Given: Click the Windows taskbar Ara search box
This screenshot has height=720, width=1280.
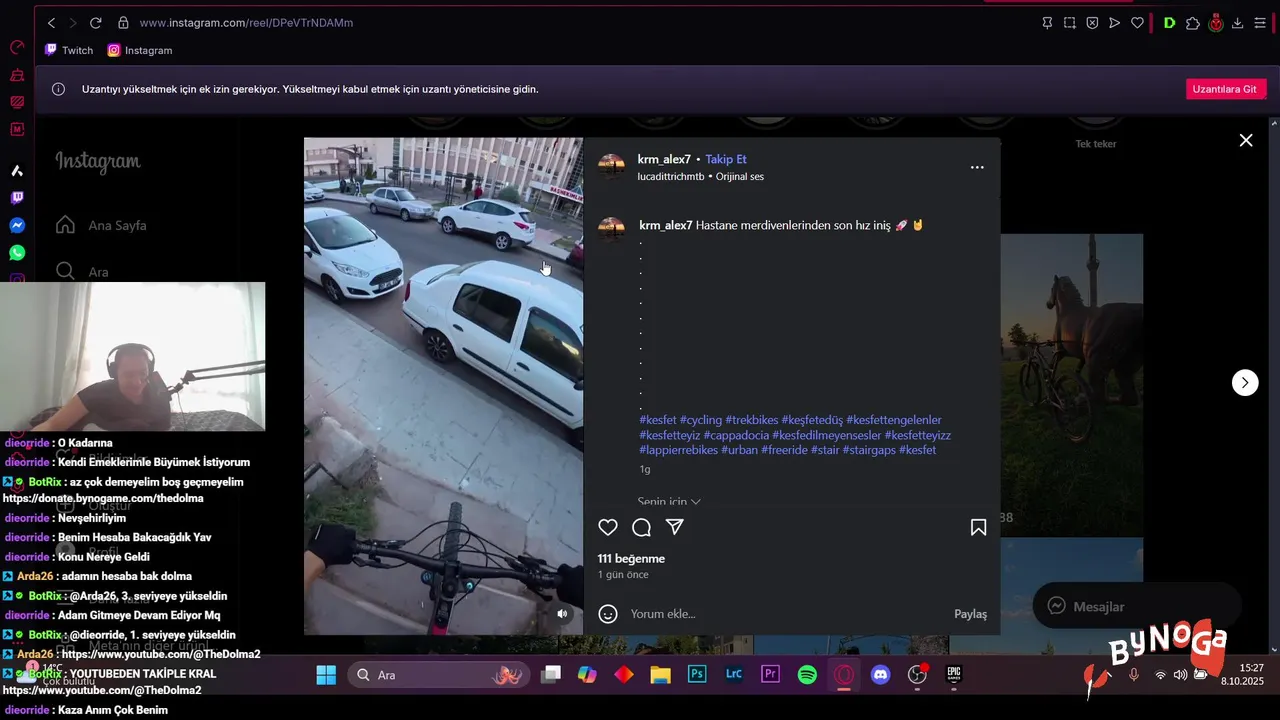Looking at the screenshot, I should point(438,675).
